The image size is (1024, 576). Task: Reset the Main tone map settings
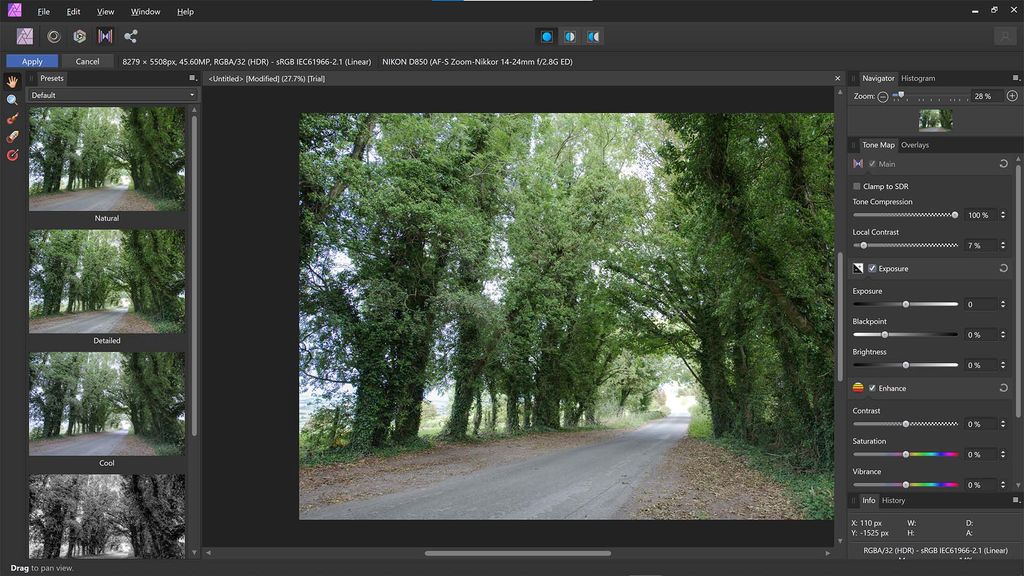[1004, 163]
